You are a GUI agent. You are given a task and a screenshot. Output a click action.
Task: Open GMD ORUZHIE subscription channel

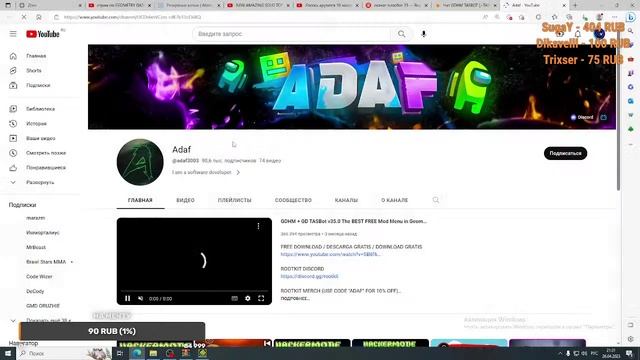(42, 306)
